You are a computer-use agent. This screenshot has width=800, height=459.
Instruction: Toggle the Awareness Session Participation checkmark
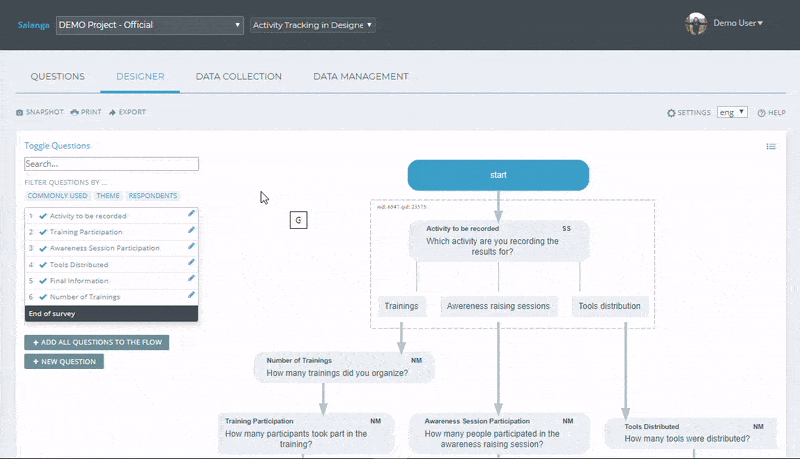pos(43,248)
